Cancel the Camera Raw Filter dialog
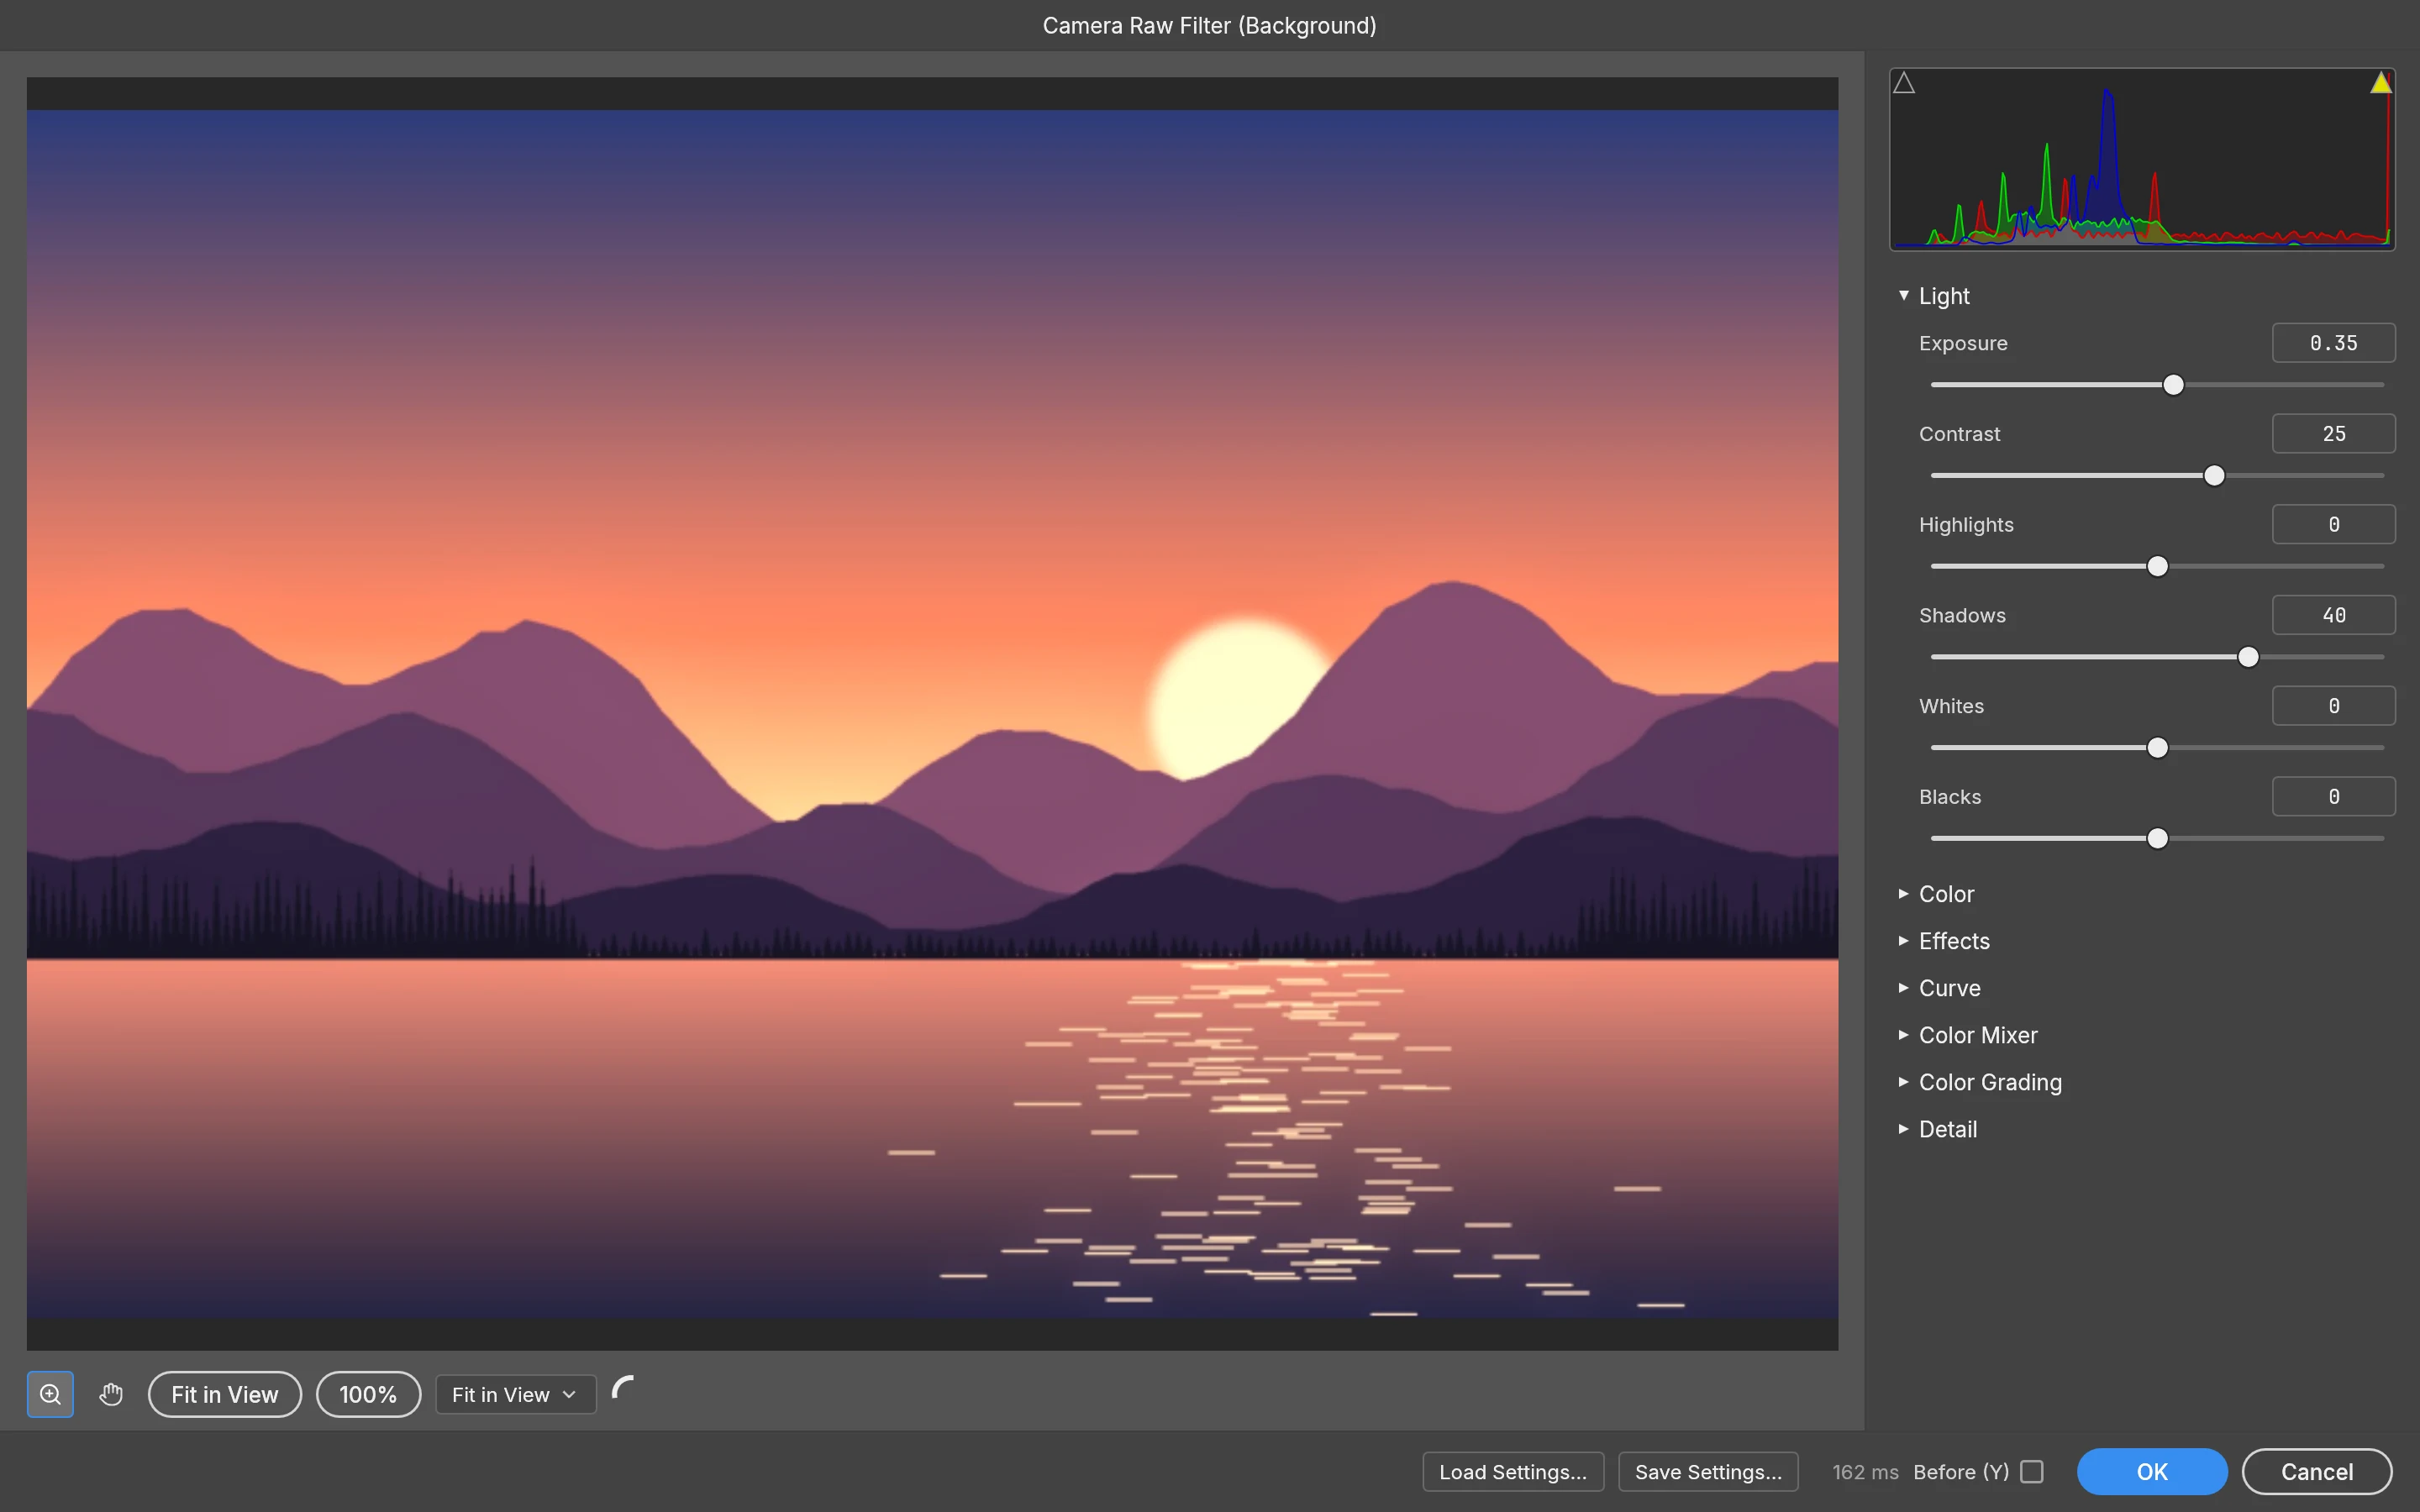Screen dimensions: 2420x1512 click(x=2317, y=1472)
